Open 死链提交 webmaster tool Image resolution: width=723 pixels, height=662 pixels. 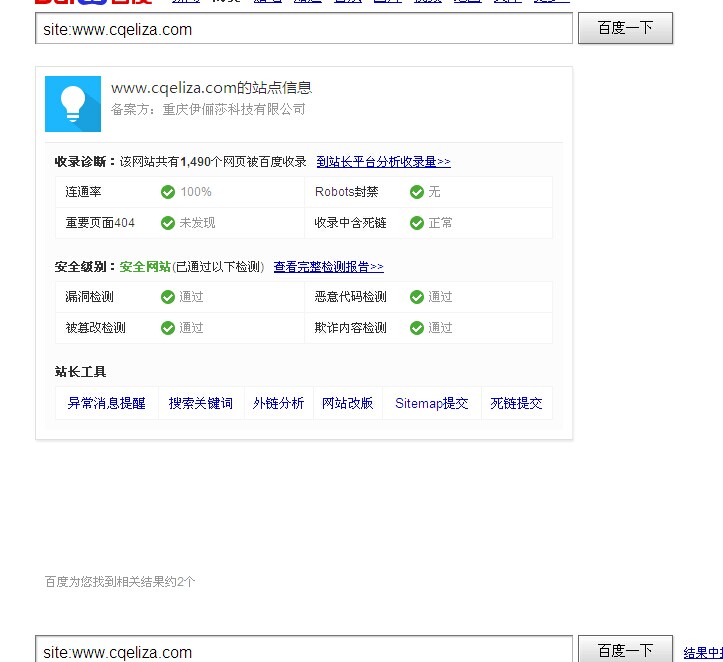pyautogui.click(x=516, y=403)
